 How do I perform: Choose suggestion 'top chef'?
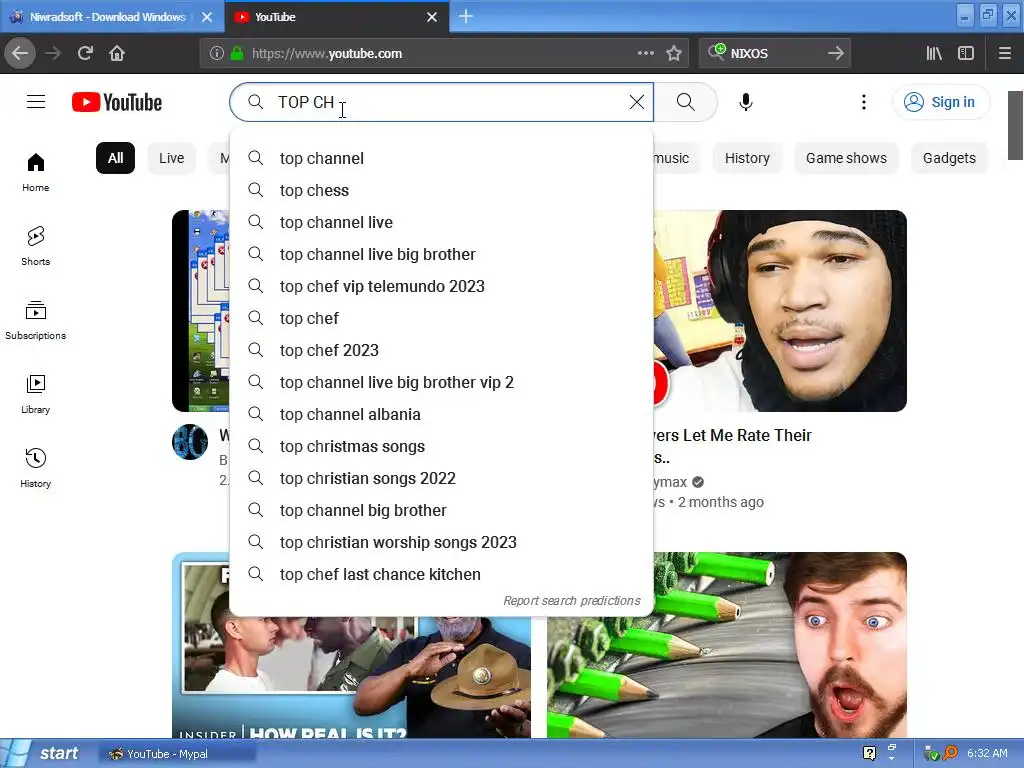coord(441,318)
